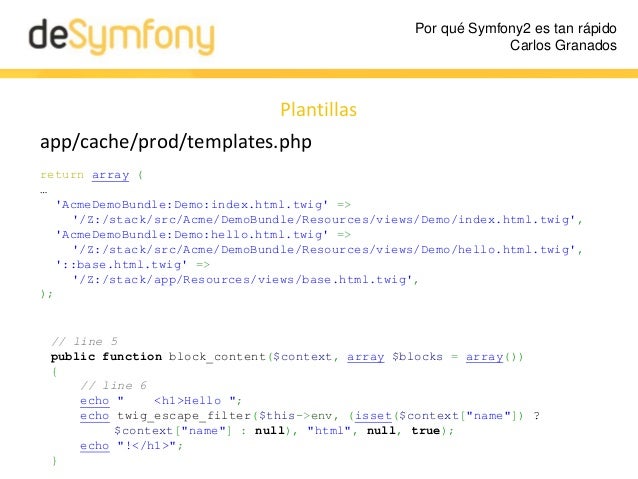
Task: Click the path ending in 'Demo/hello.html.twig'
Action: coord(324,249)
